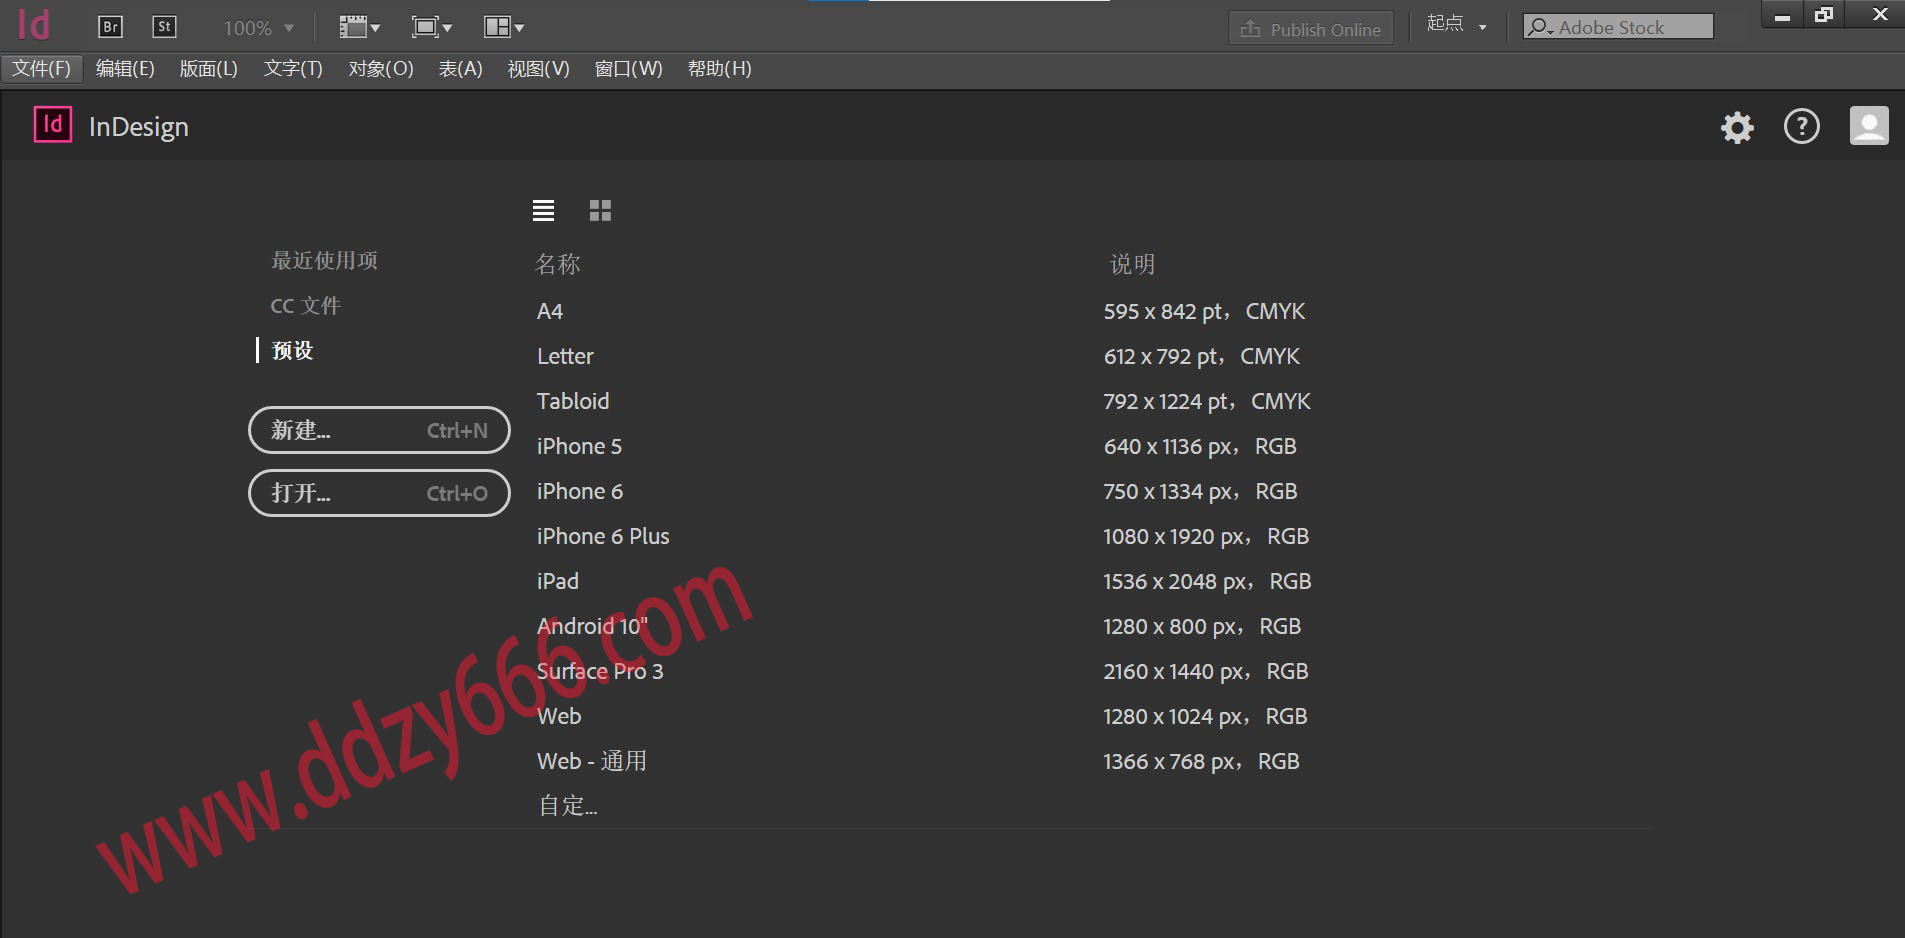1905x938 pixels.
Task: Switch to list view layout
Action: pyautogui.click(x=543, y=210)
